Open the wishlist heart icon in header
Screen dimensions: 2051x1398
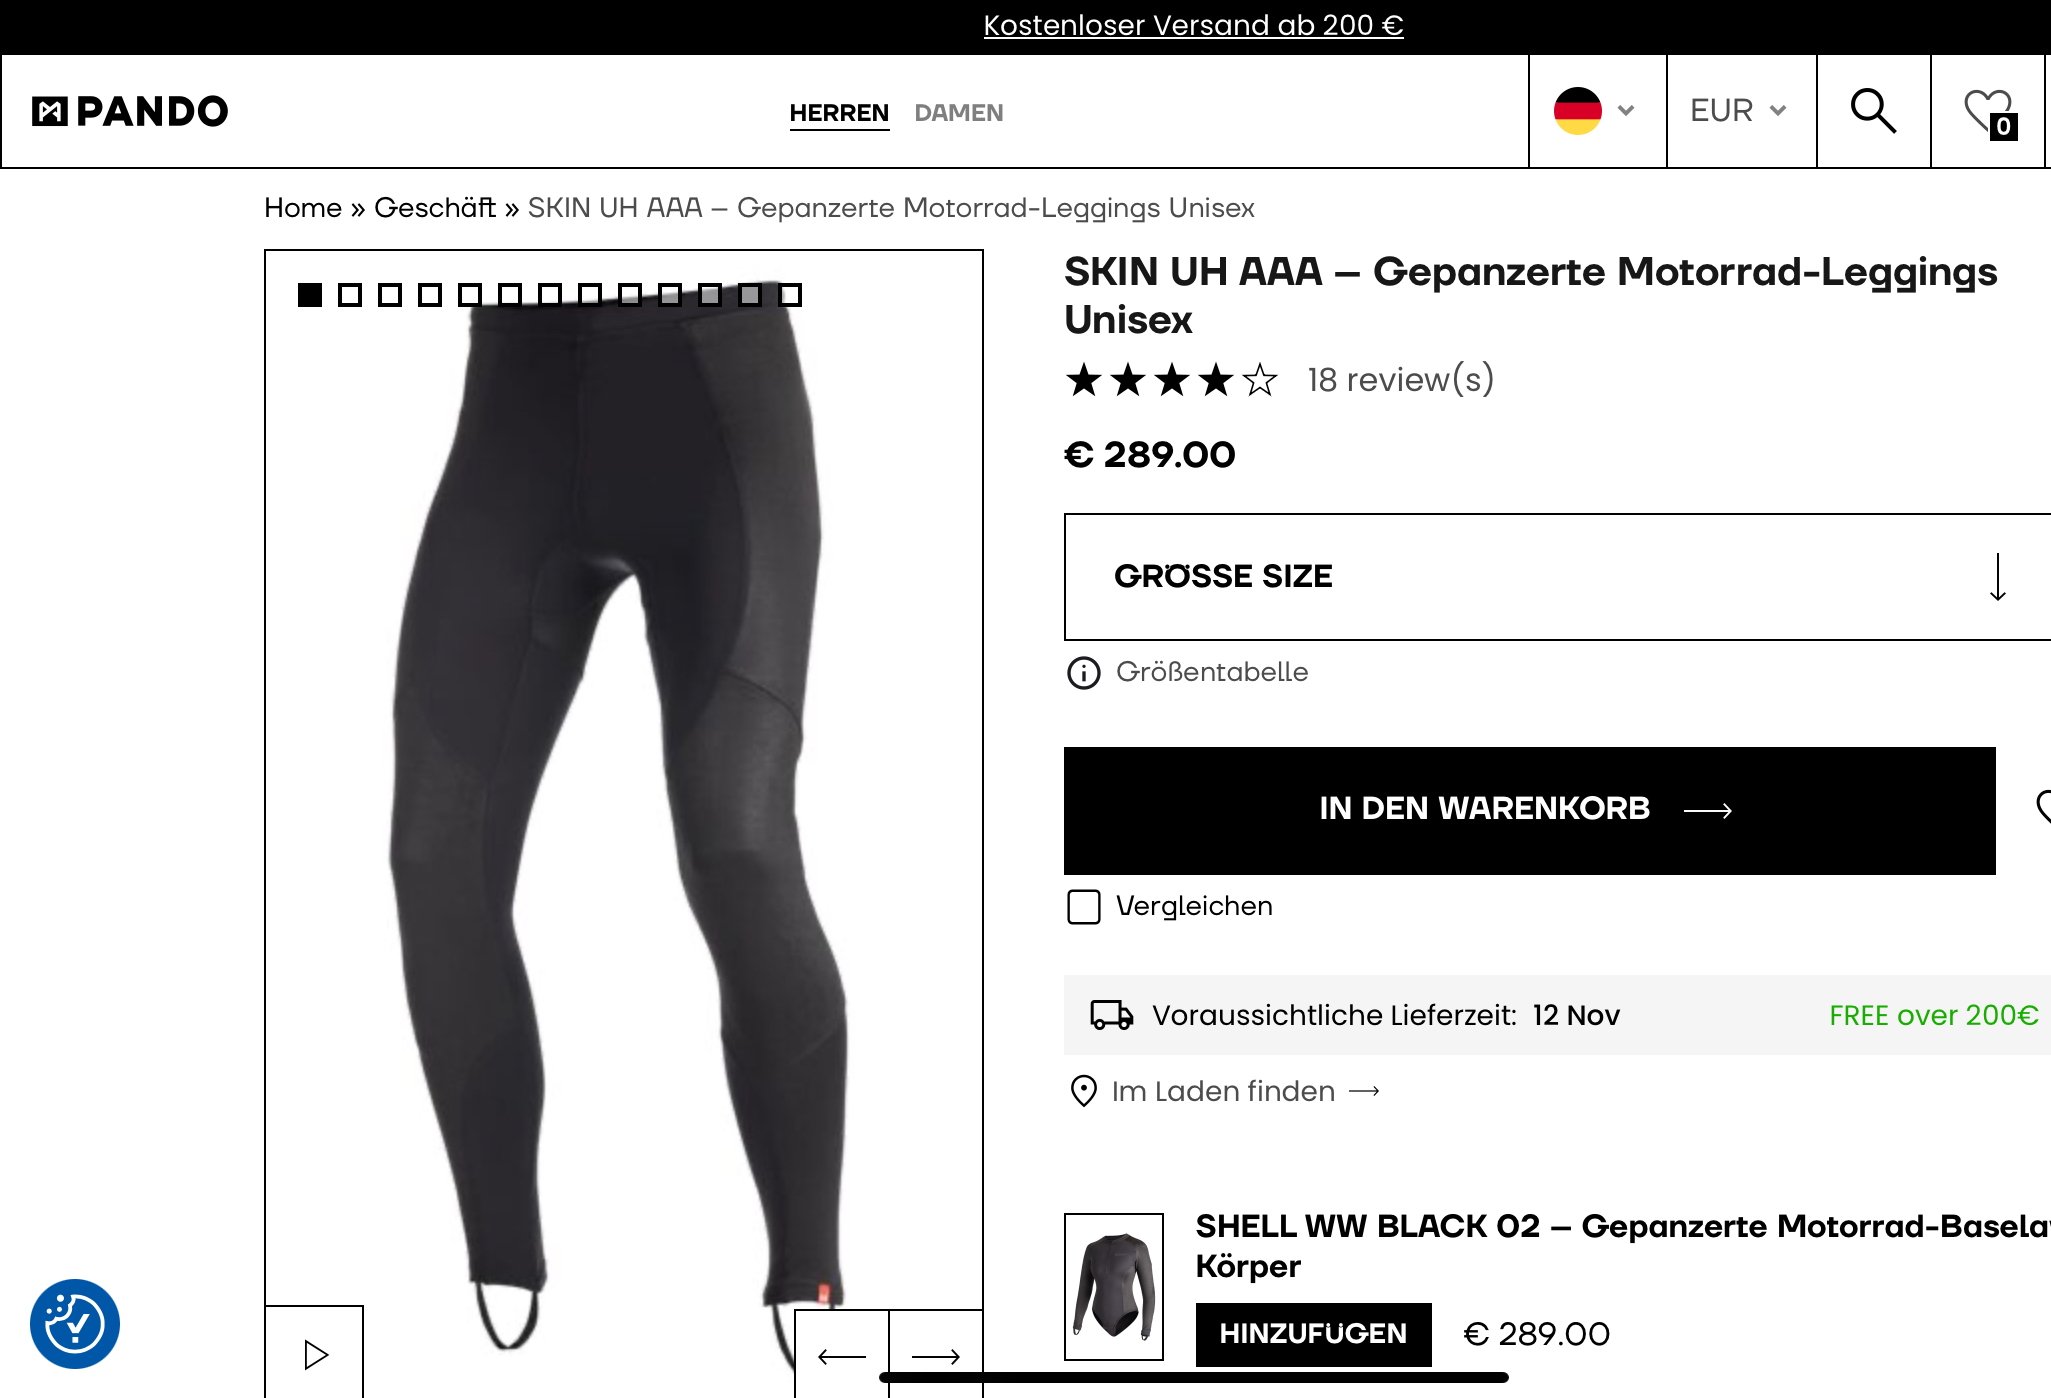1989,111
